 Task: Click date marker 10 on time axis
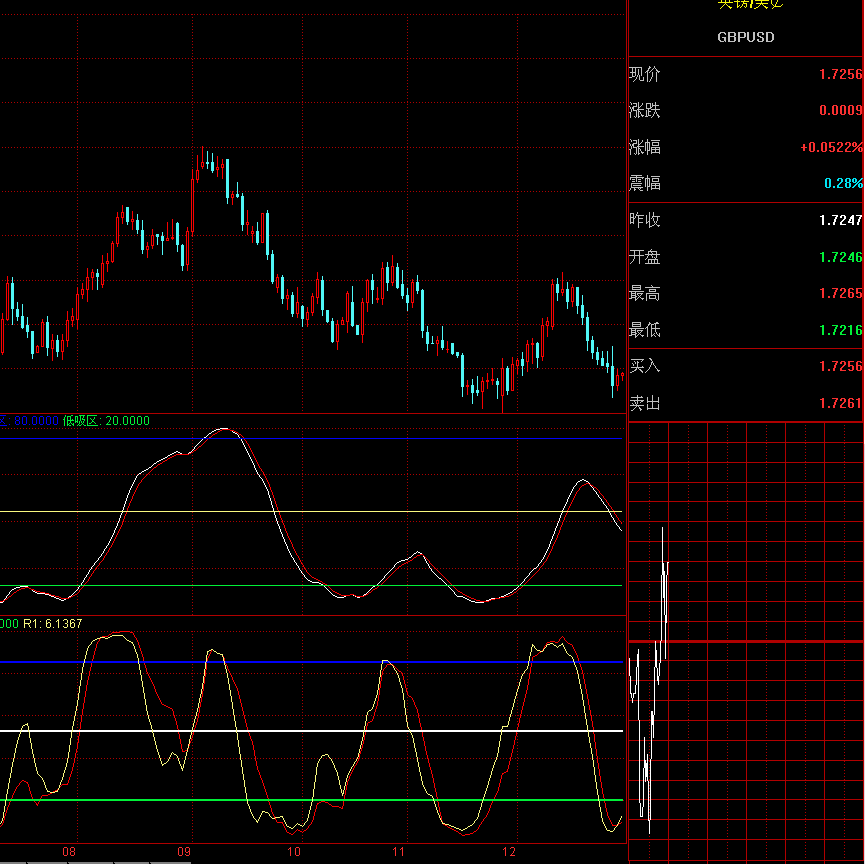[x=294, y=853]
